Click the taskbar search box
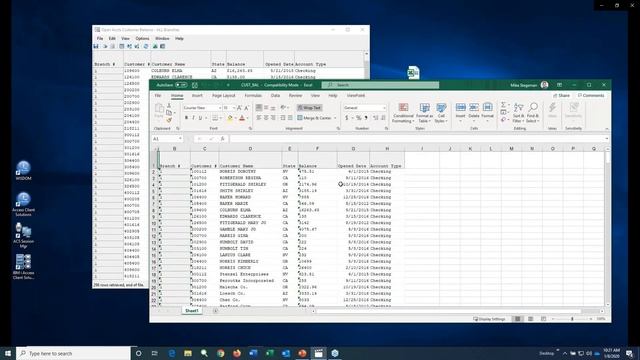Viewport: 640px width, 360px height. coord(73,353)
